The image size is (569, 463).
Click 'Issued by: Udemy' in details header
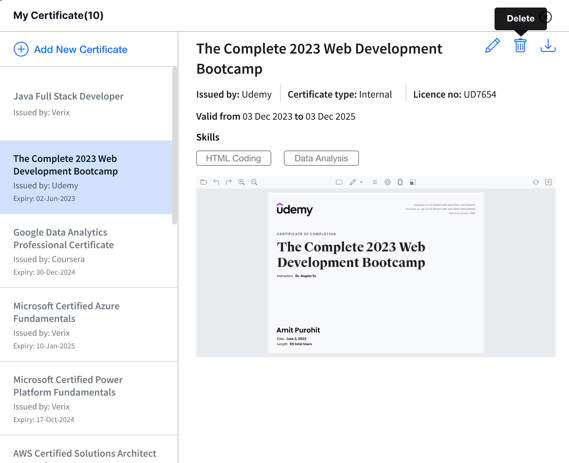[234, 95]
